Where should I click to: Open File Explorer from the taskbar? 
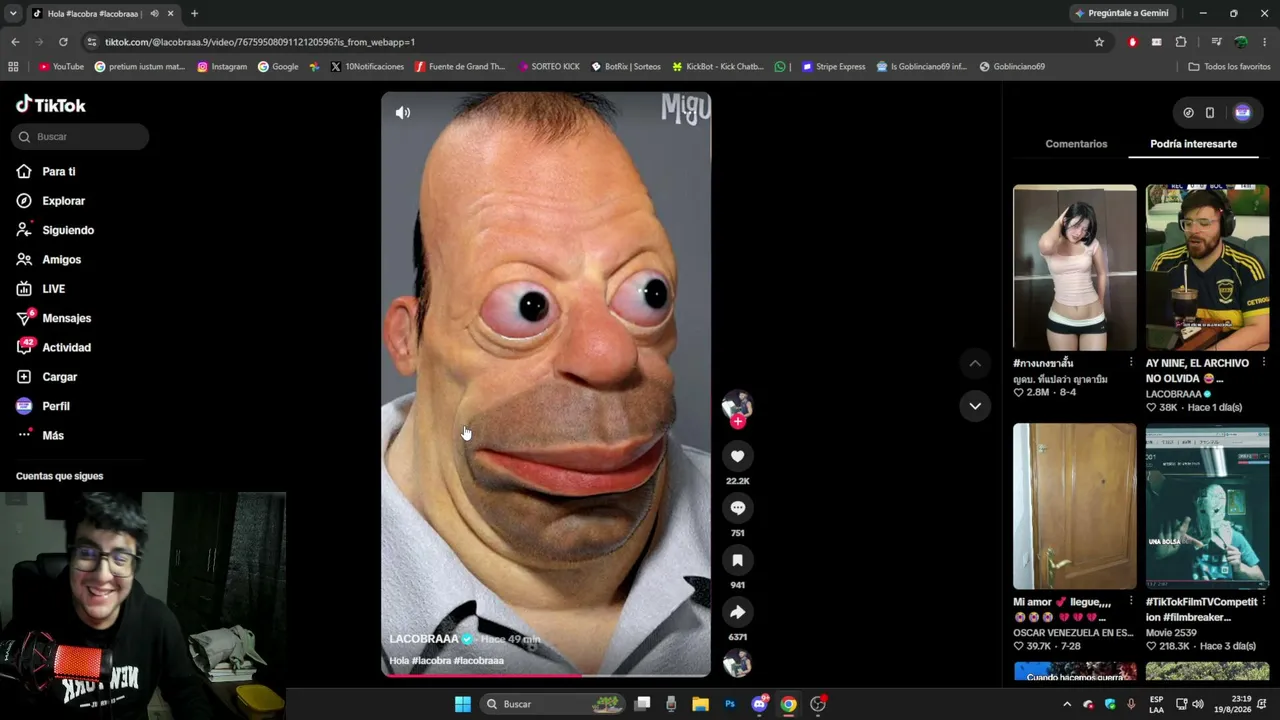700,704
